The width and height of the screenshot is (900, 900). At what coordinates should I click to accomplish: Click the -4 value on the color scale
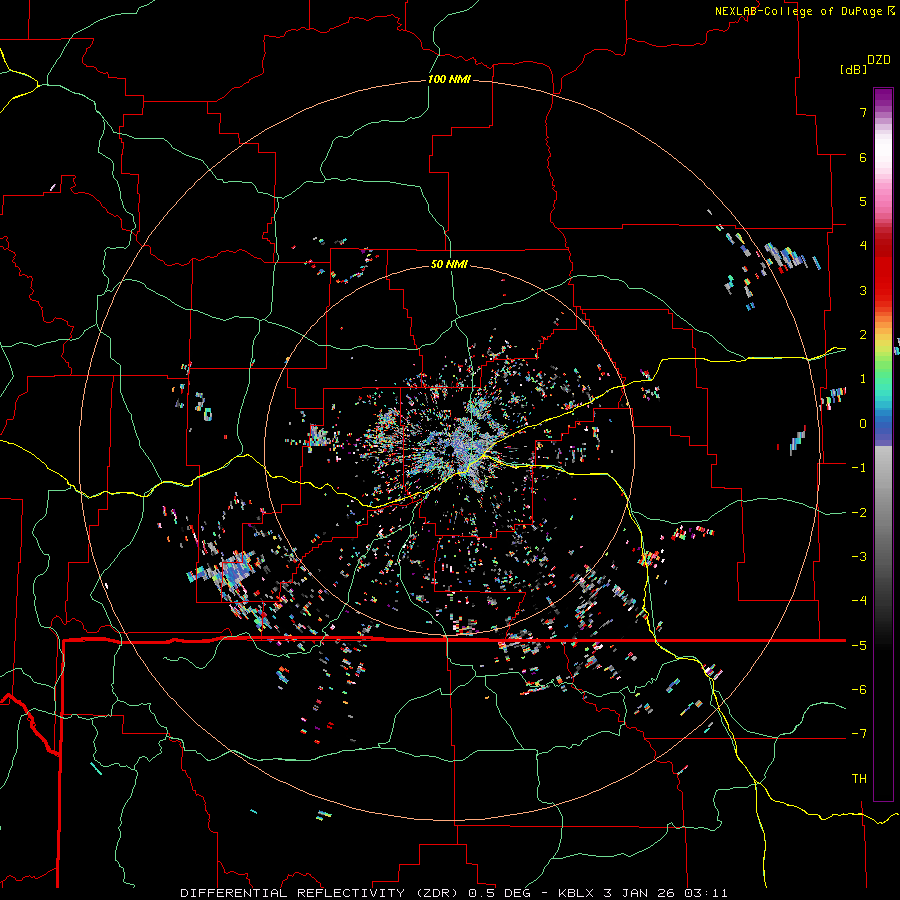[x=859, y=600]
